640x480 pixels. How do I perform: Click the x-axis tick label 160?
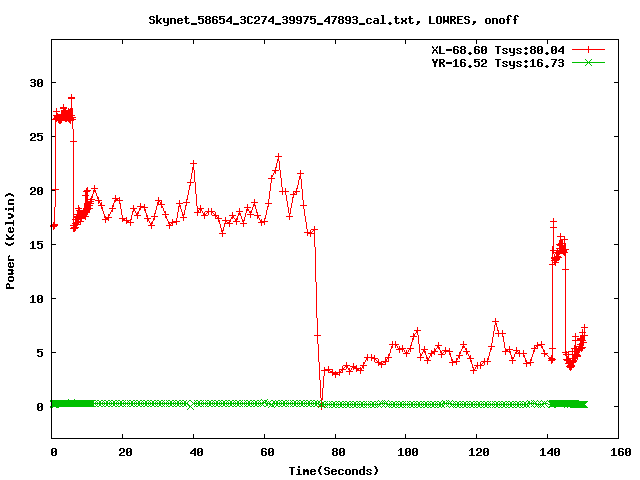pos(621,452)
